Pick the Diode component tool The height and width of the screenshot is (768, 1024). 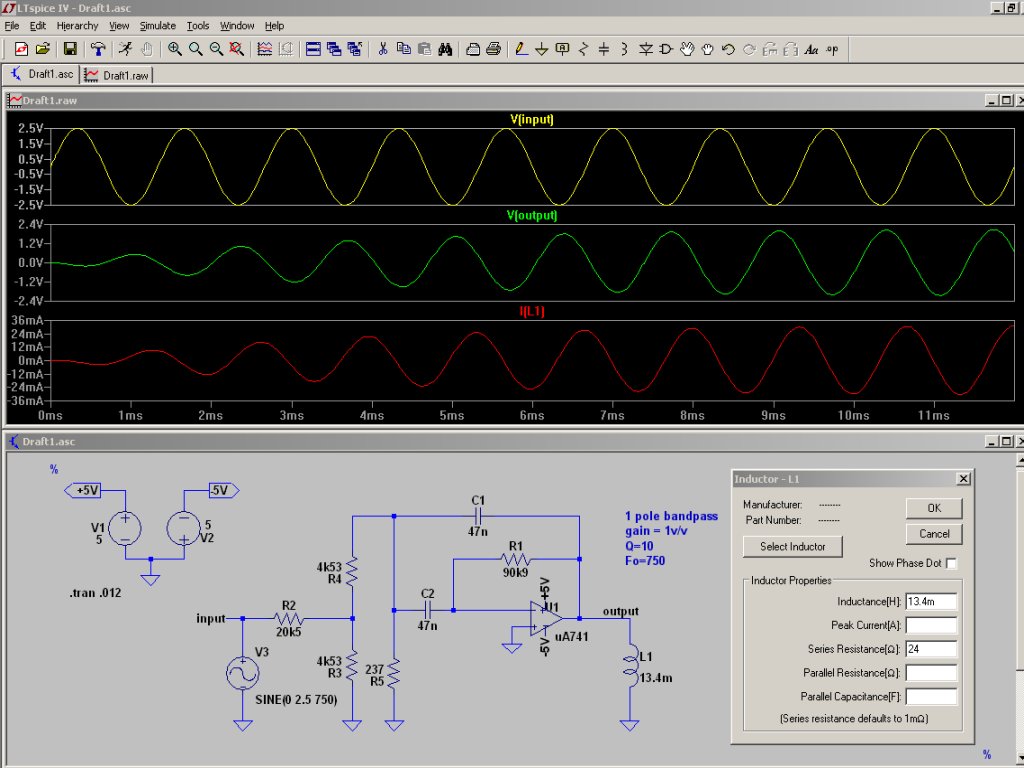(x=646, y=48)
